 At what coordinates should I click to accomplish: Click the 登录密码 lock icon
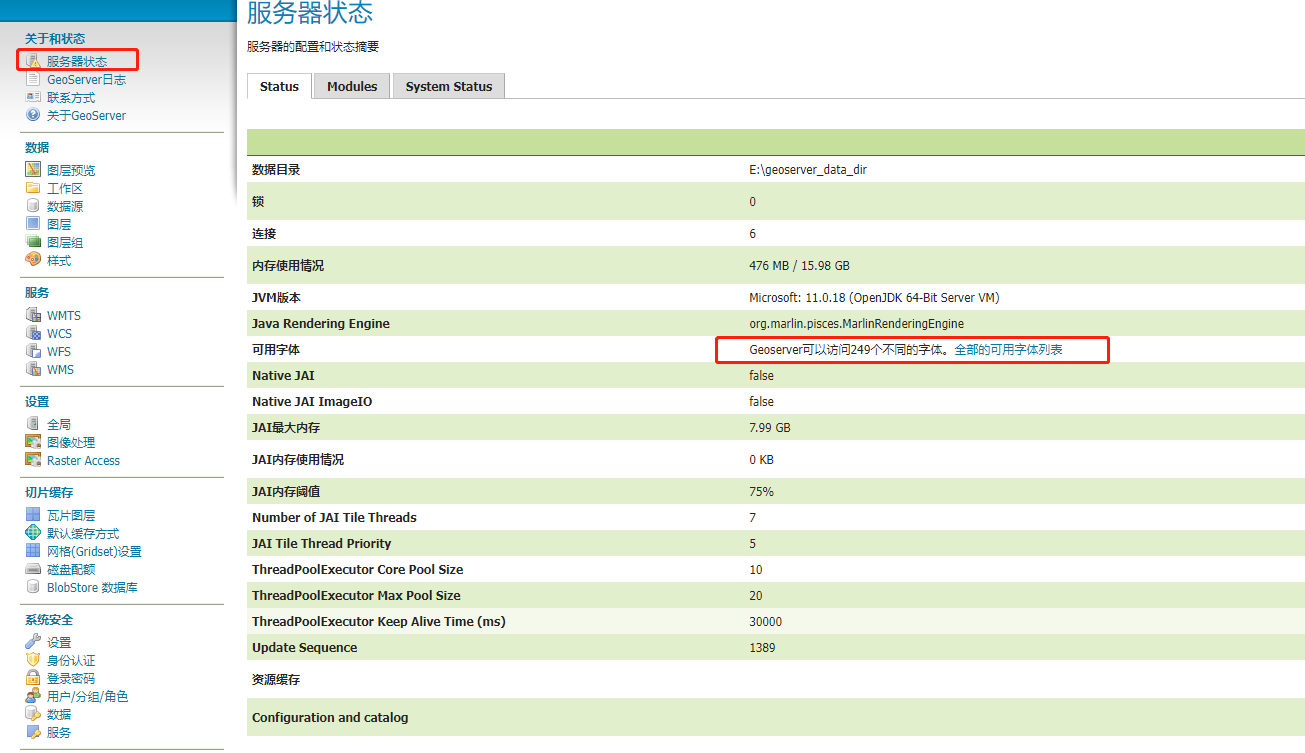(x=33, y=678)
